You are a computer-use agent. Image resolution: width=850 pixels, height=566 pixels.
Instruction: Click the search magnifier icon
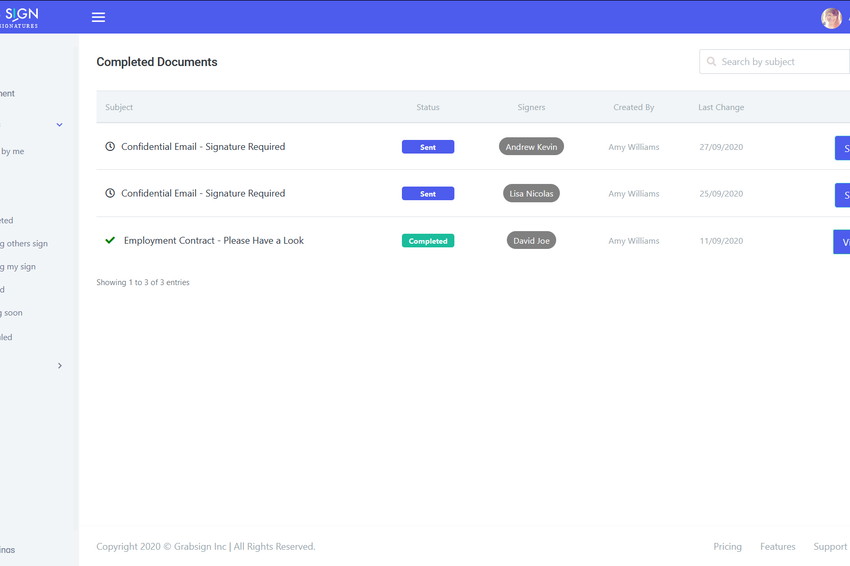pyautogui.click(x=711, y=62)
